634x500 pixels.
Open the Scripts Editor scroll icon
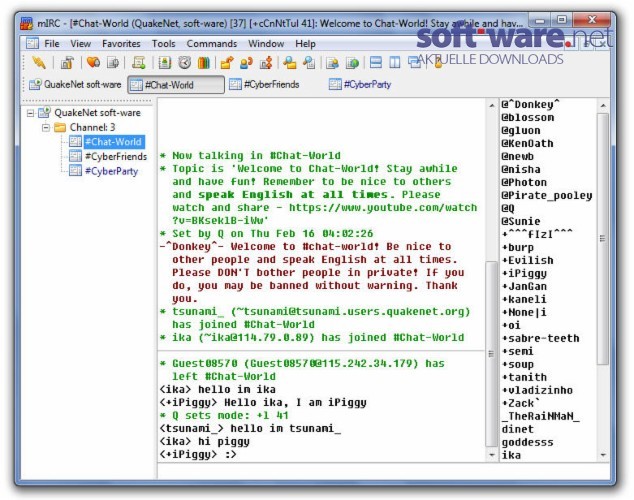coord(139,62)
